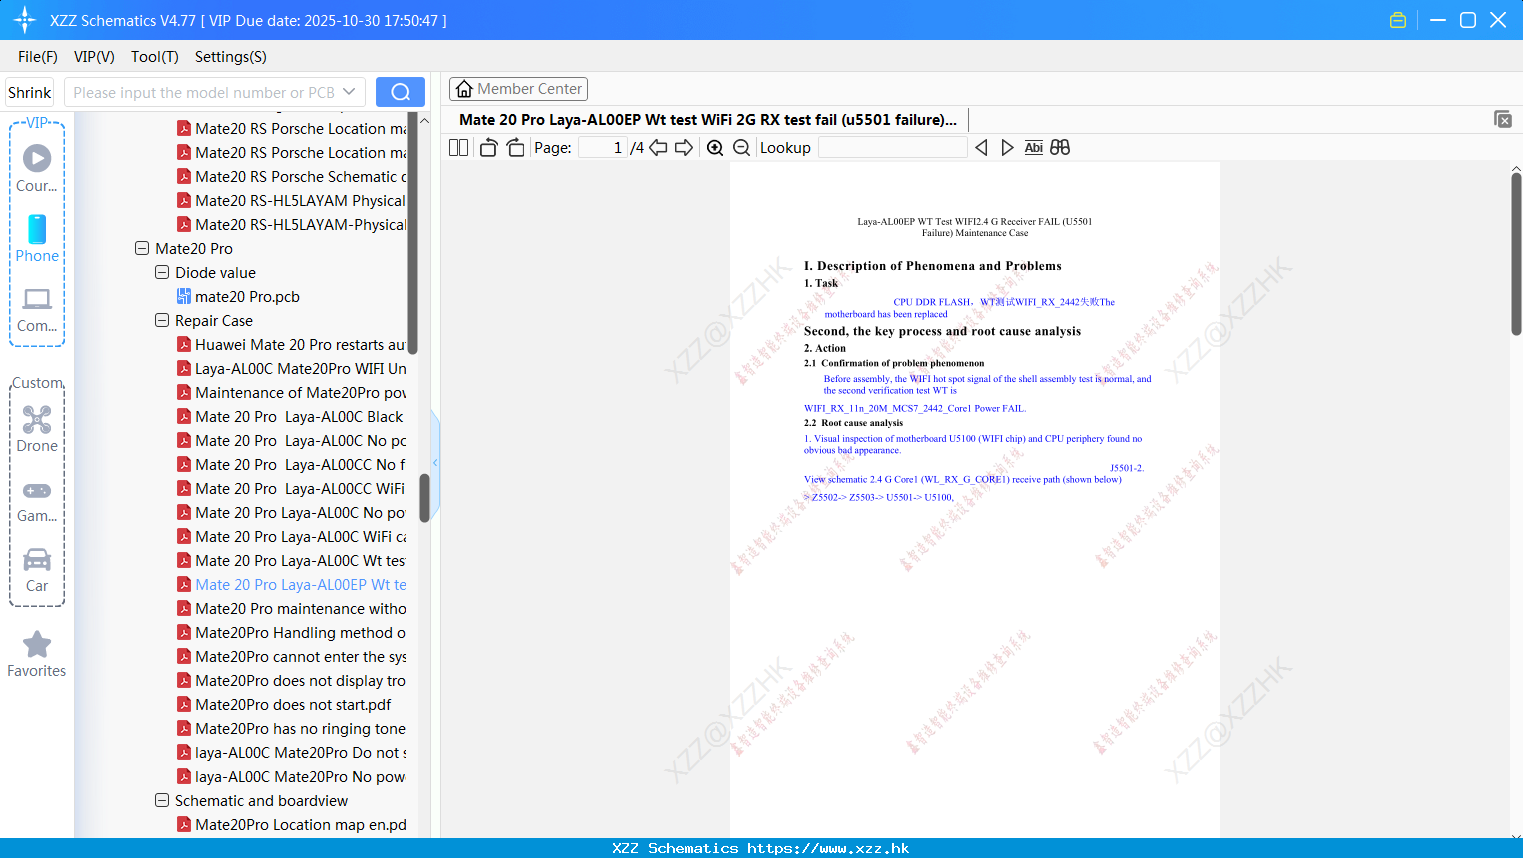Open Mate20 RS Porsche Schematic file
This screenshot has height=858, width=1523.
click(x=291, y=176)
